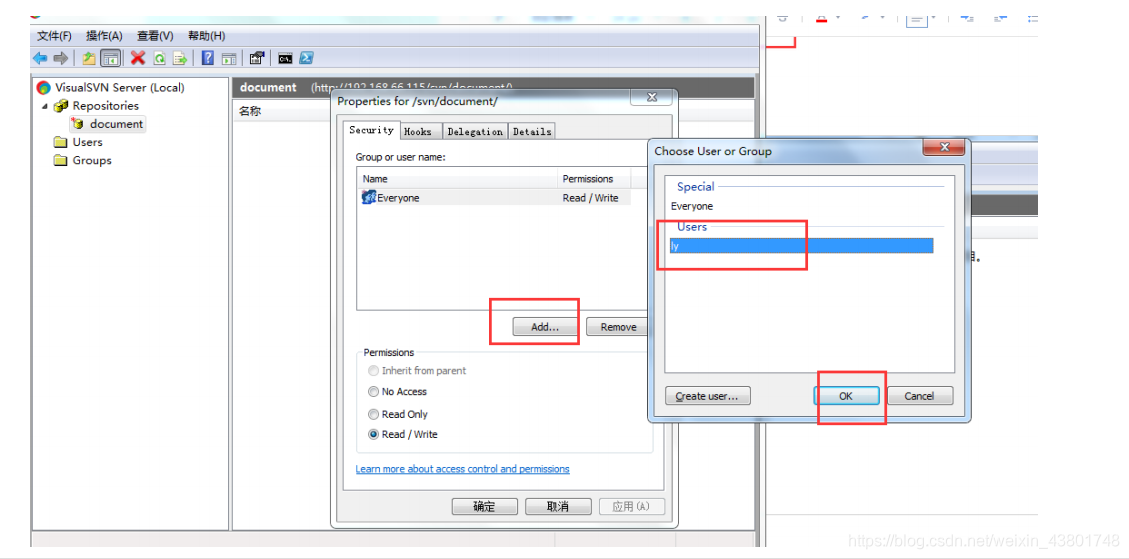The height and width of the screenshot is (559, 1129).
Task: Select the Repositories tree node
Action: coord(105,106)
